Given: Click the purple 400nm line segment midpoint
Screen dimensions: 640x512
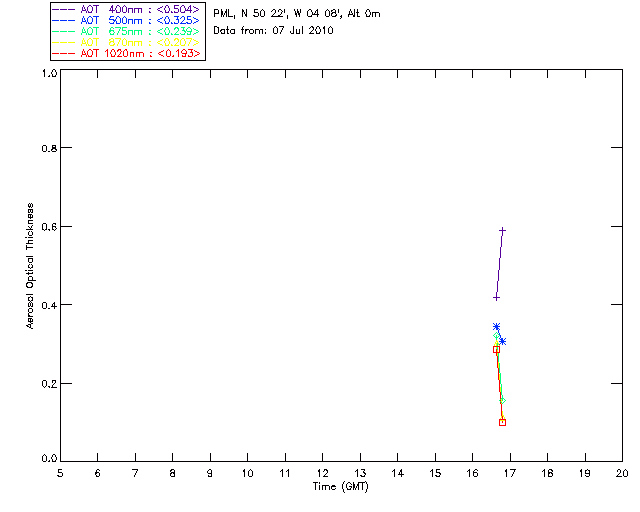Looking at the screenshot, I should (x=499, y=264).
